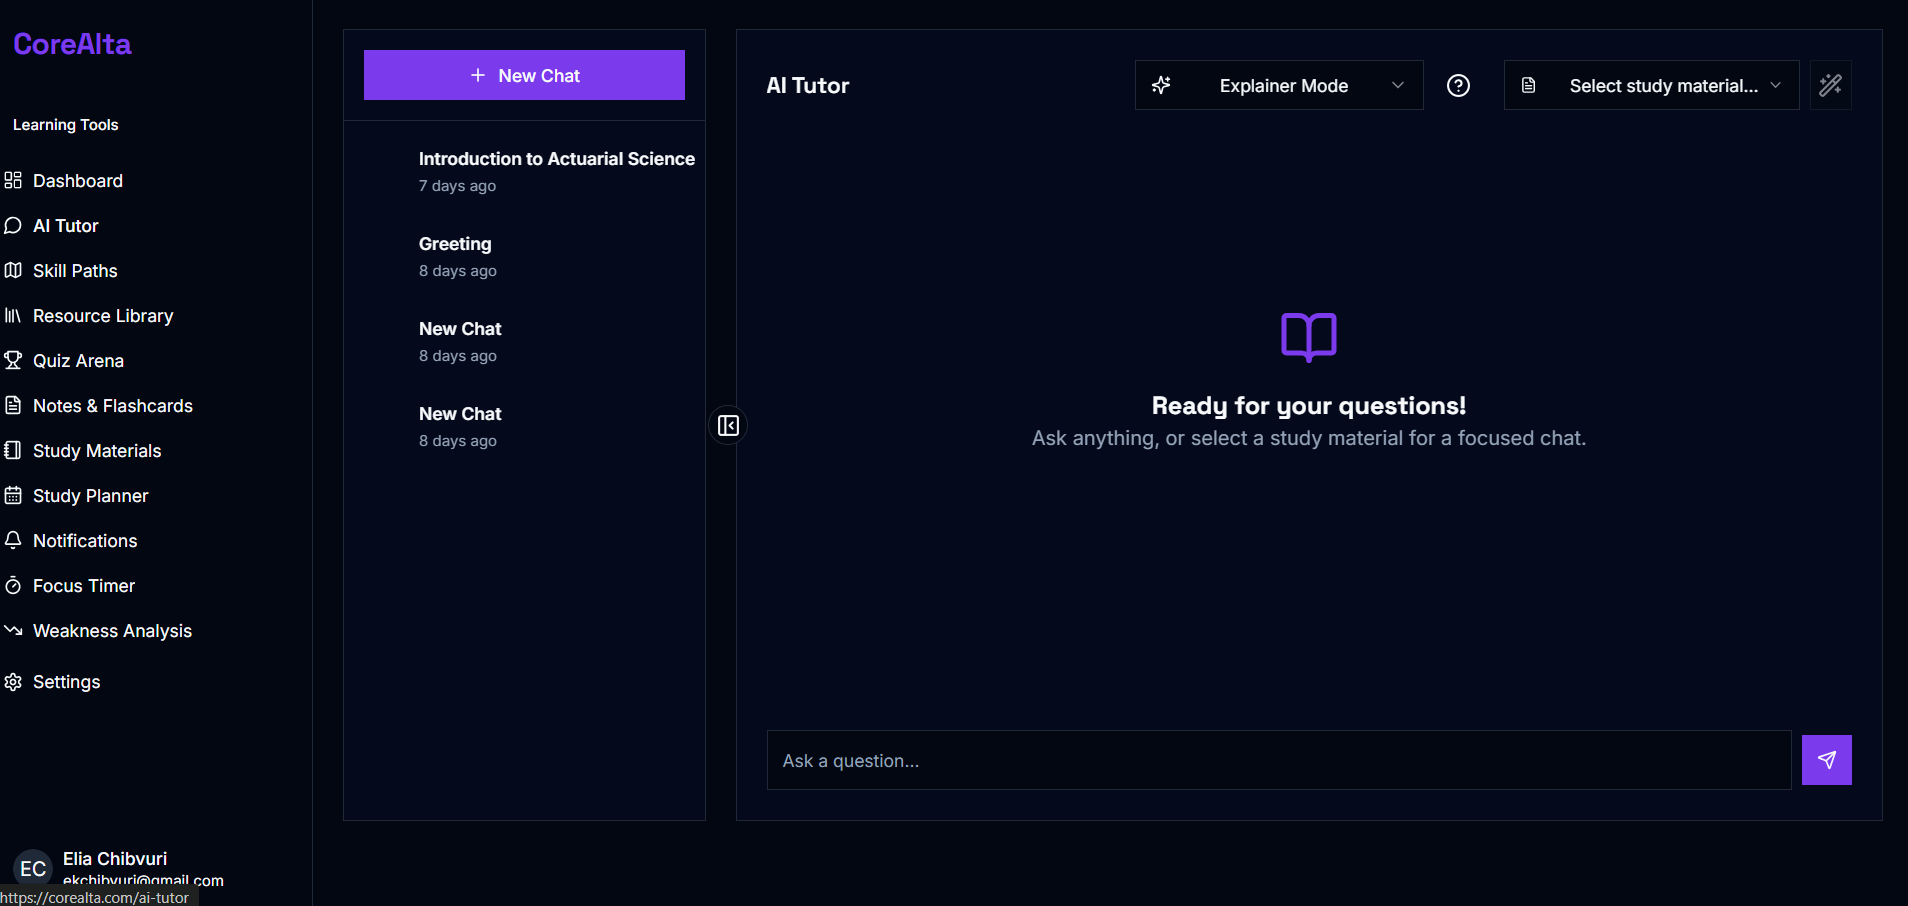Expand the Select study material dropdown
Image resolution: width=1908 pixels, height=906 pixels.
[x=1666, y=85]
